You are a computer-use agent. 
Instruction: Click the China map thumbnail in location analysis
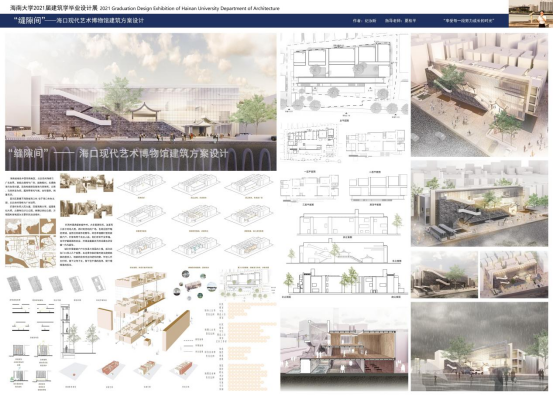coord(13,226)
